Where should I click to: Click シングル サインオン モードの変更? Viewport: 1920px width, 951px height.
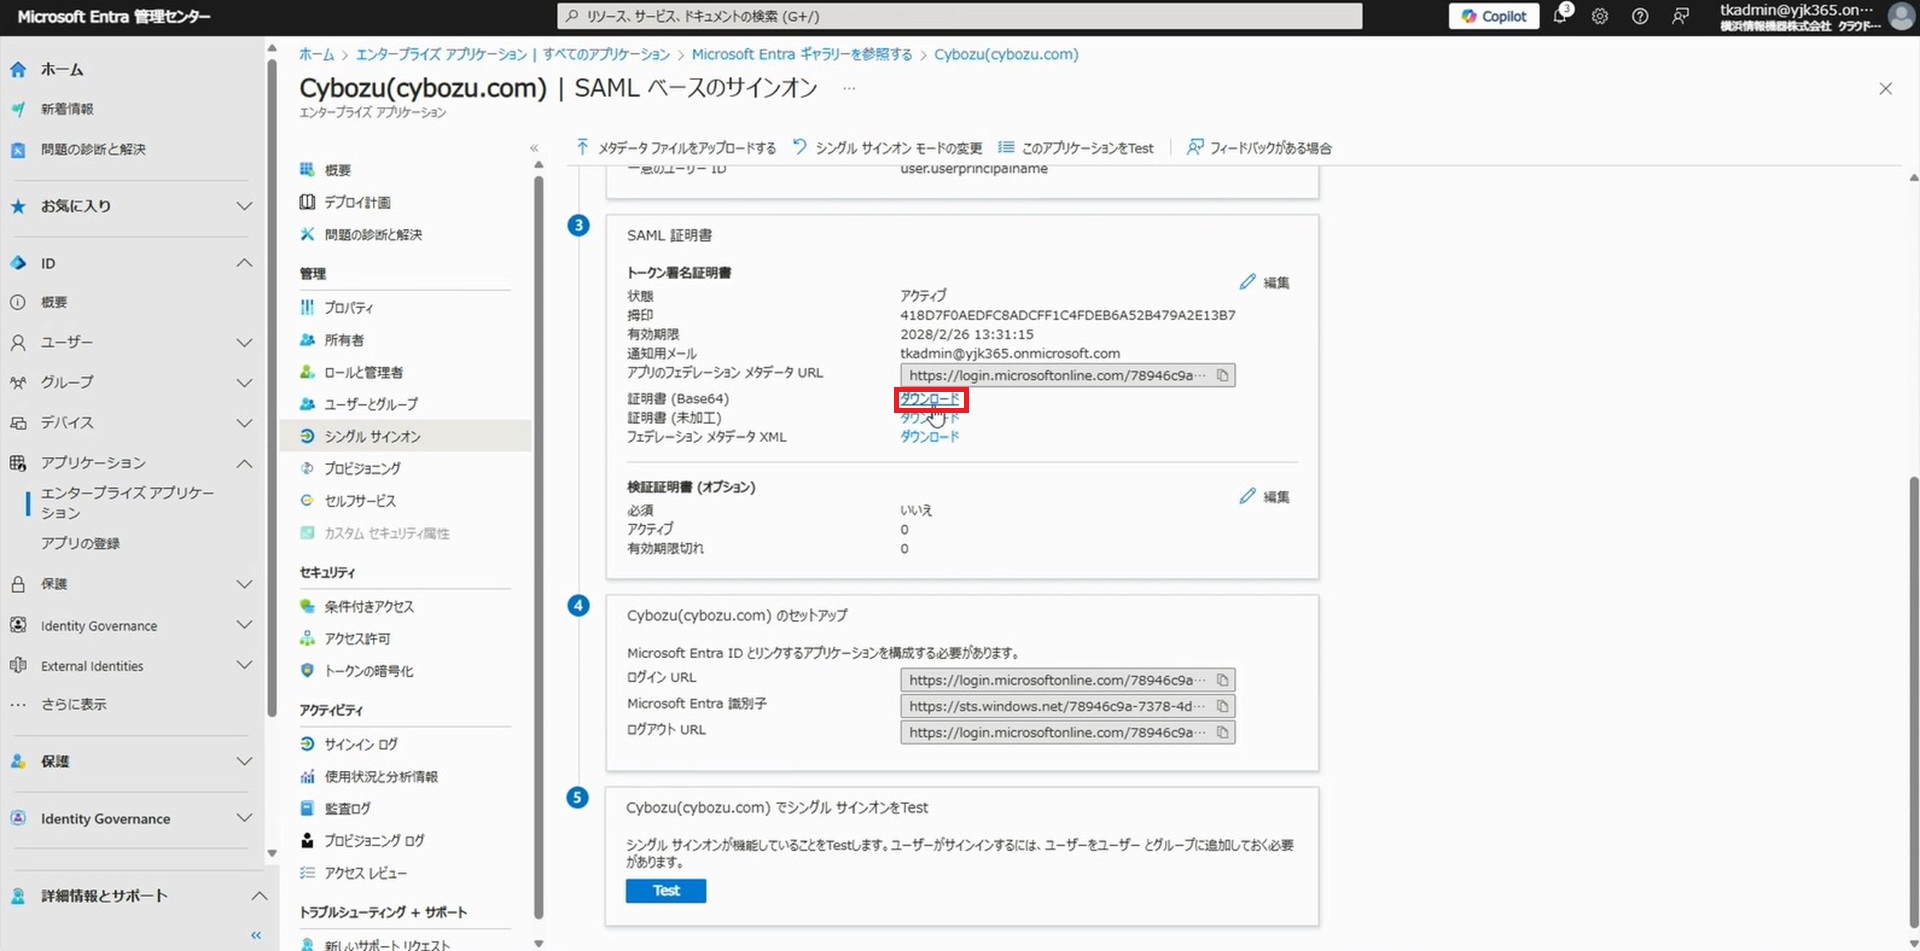(x=887, y=148)
